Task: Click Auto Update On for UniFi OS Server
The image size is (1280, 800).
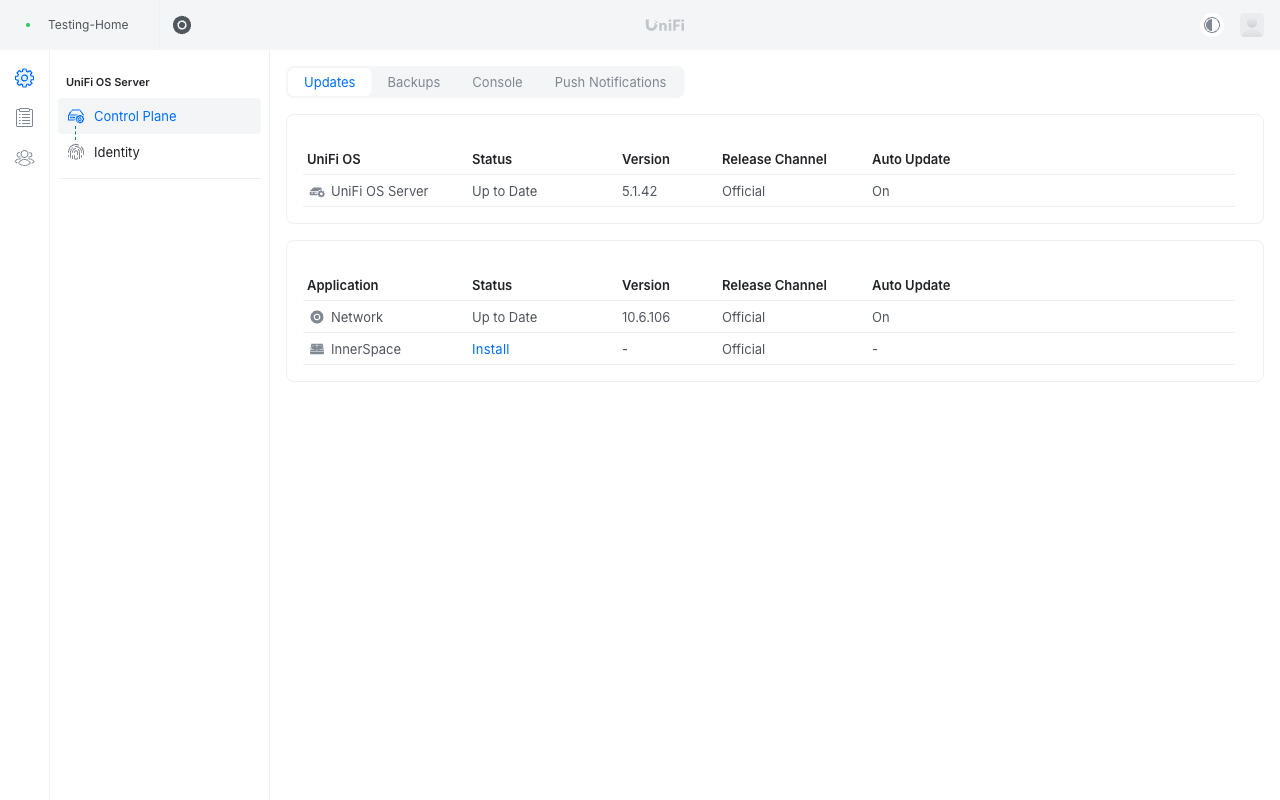Action: (x=881, y=191)
